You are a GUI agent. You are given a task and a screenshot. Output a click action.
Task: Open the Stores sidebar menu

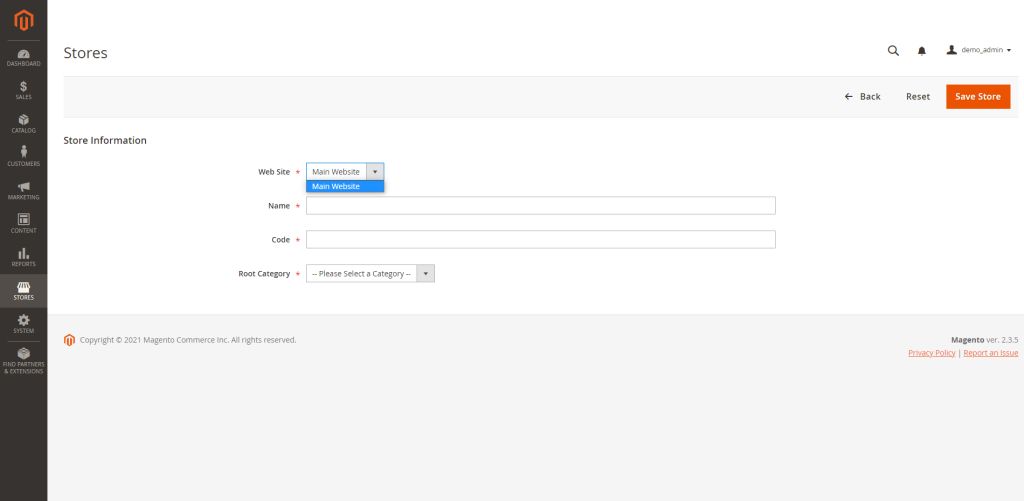click(x=24, y=291)
